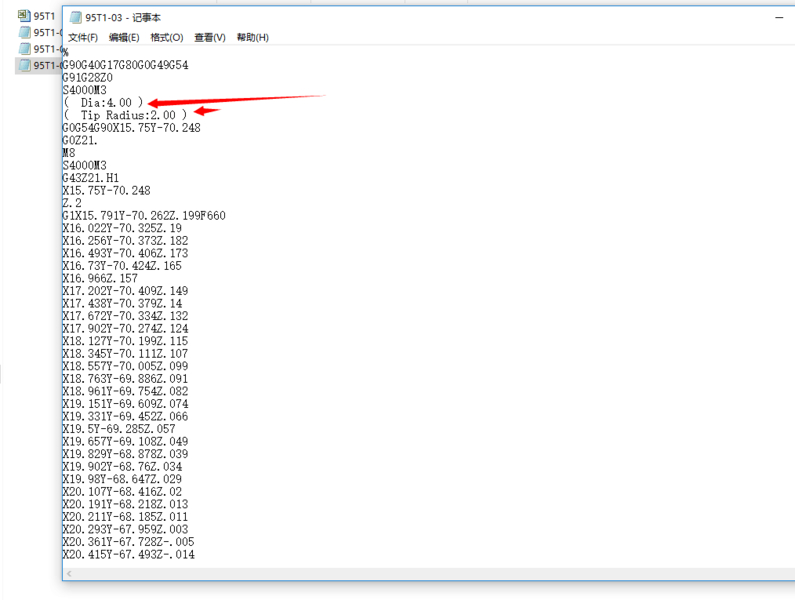Click the line X17.438Y-70.379Z.14
This screenshot has width=795, height=600.
[x=122, y=303]
